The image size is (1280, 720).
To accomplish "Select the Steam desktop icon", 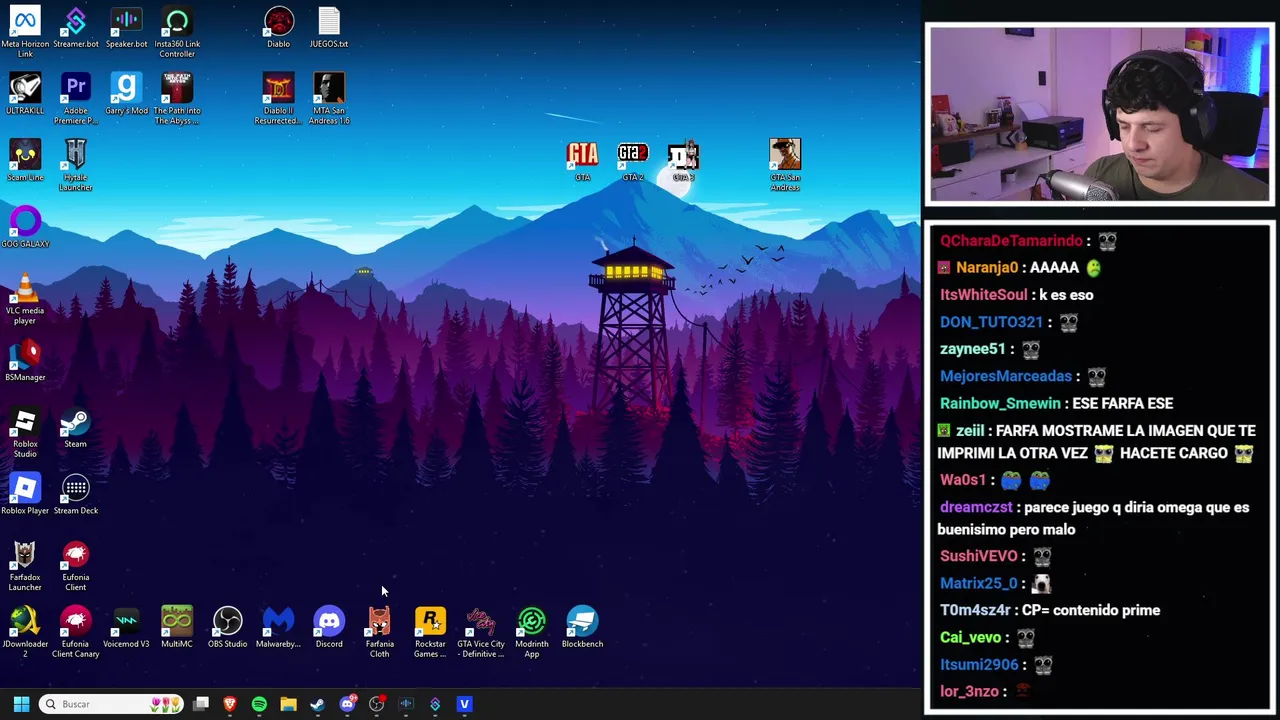I will [x=75, y=427].
